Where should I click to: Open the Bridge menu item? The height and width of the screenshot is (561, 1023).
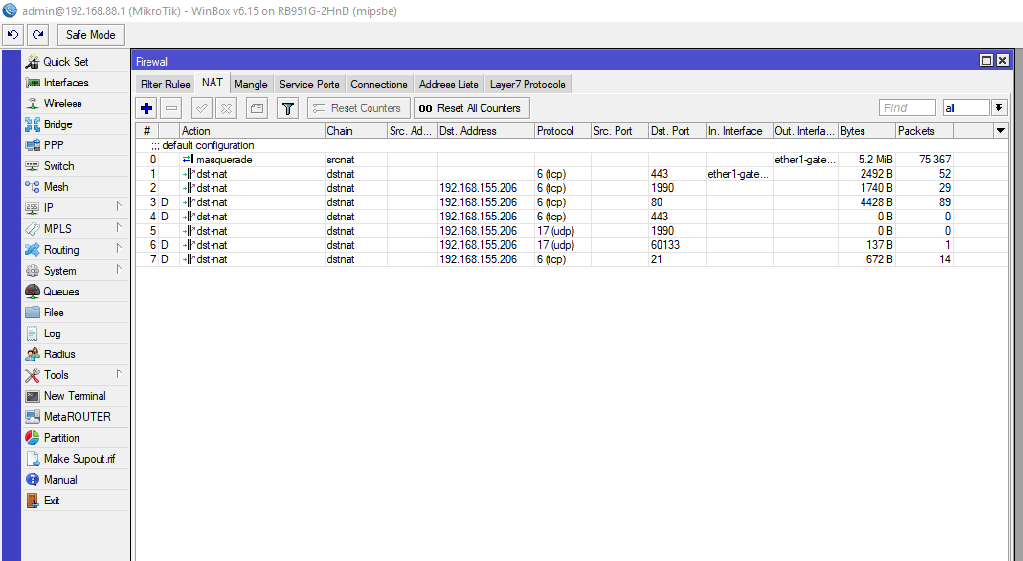click(x=76, y=124)
